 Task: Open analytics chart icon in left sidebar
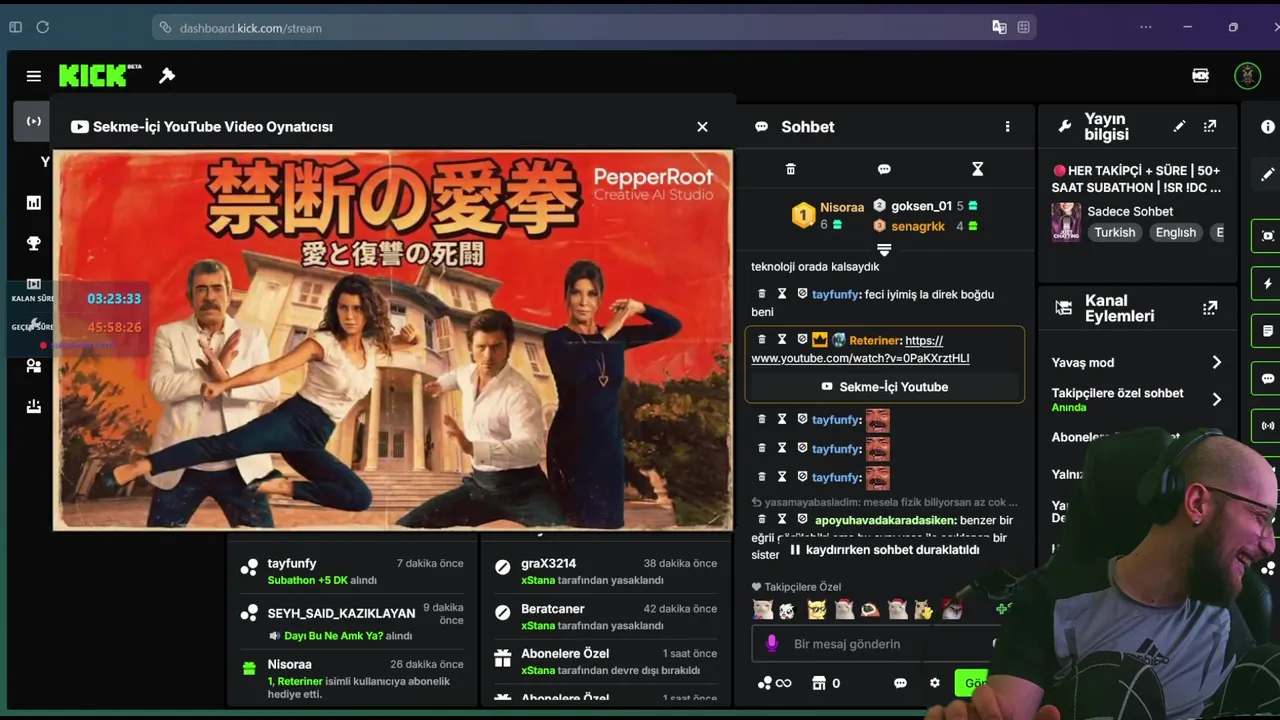pyautogui.click(x=33, y=203)
